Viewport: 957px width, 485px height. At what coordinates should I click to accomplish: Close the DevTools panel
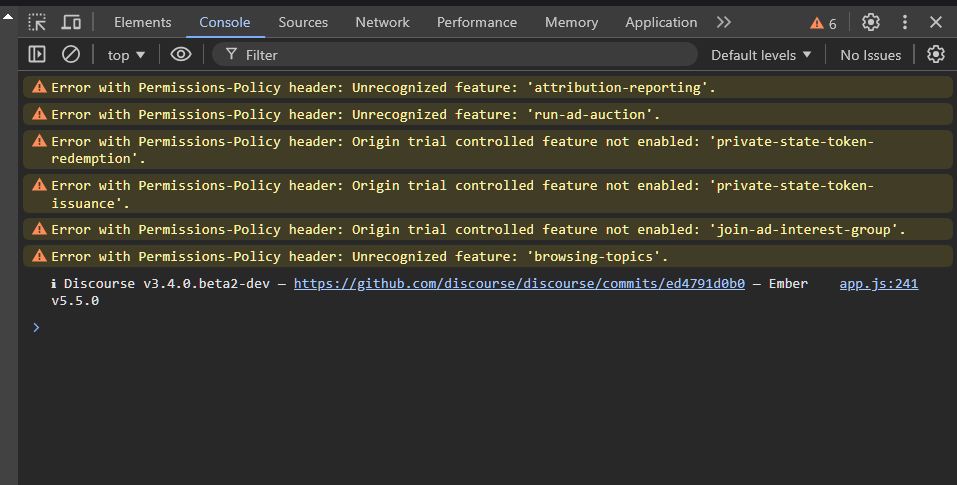pos(936,23)
